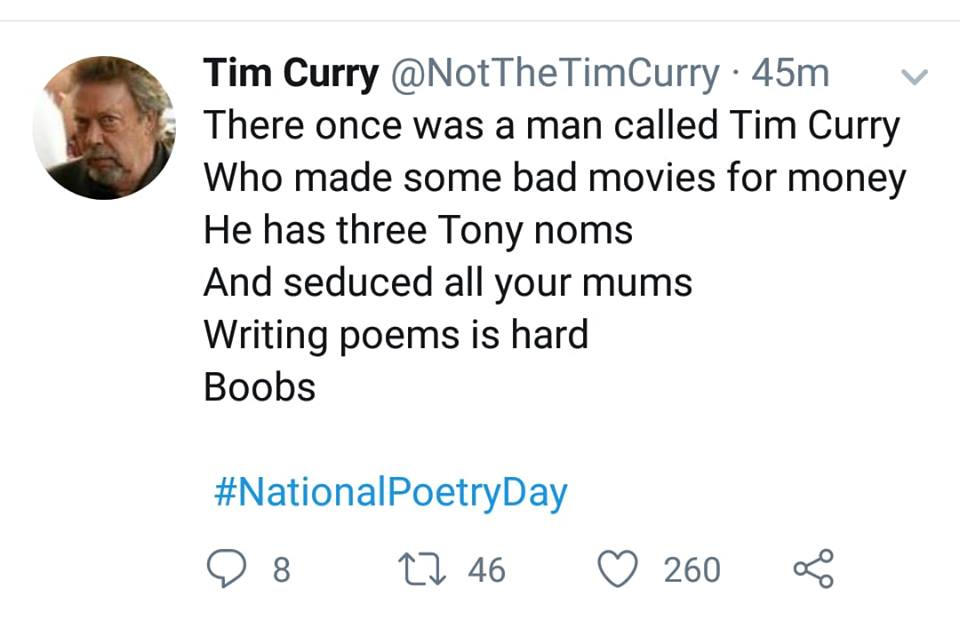Click the reply speech bubble icon
The width and height of the screenshot is (960, 620).
click(228, 569)
